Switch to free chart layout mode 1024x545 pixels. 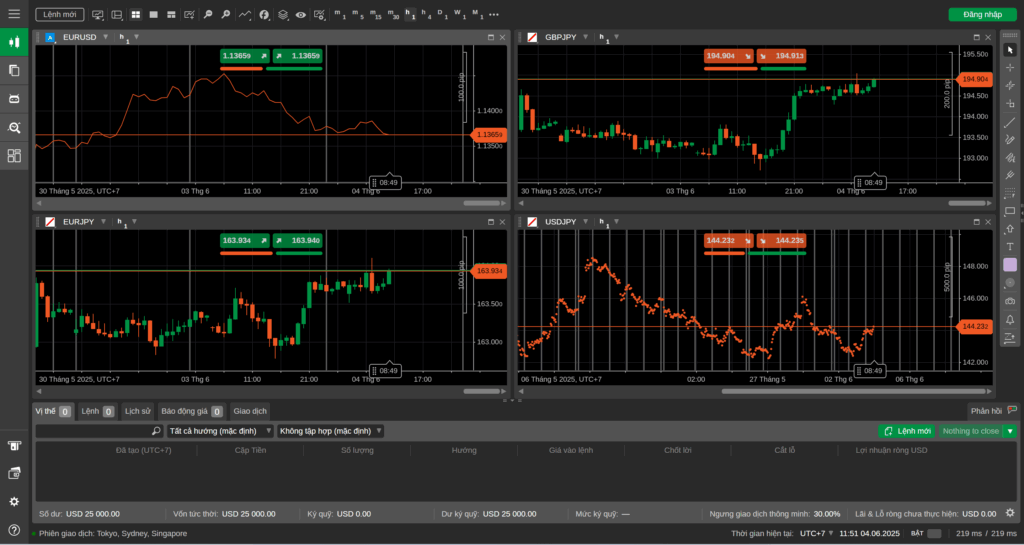coord(171,14)
